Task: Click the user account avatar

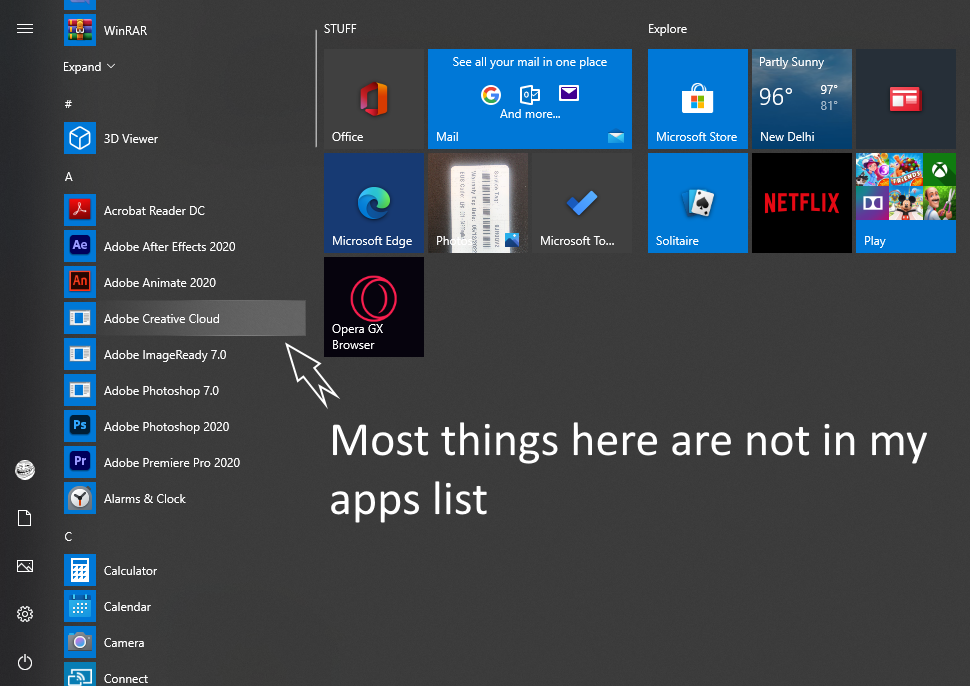Action: (25, 470)
